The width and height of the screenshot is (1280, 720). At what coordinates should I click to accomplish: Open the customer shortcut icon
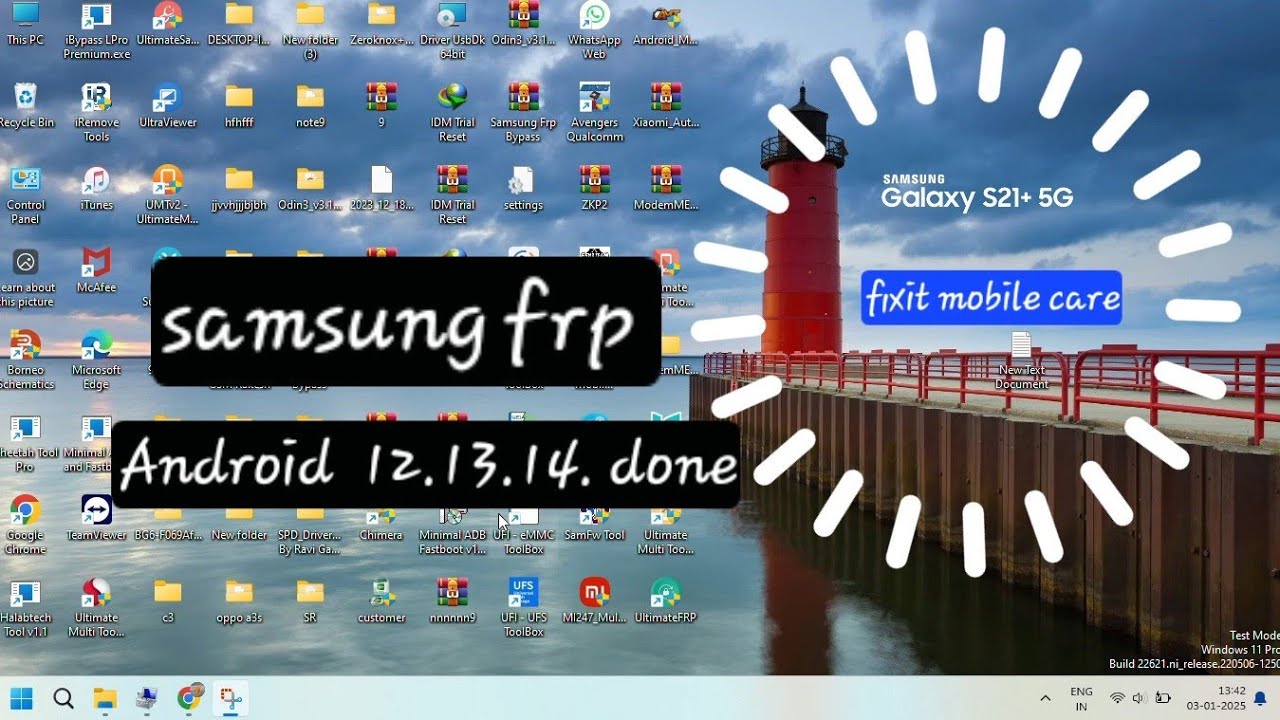pyautogui.click(x=381, y=601)
